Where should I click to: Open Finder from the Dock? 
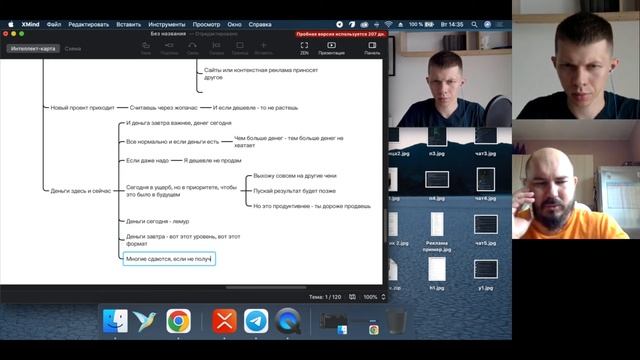tap(115, 321)
